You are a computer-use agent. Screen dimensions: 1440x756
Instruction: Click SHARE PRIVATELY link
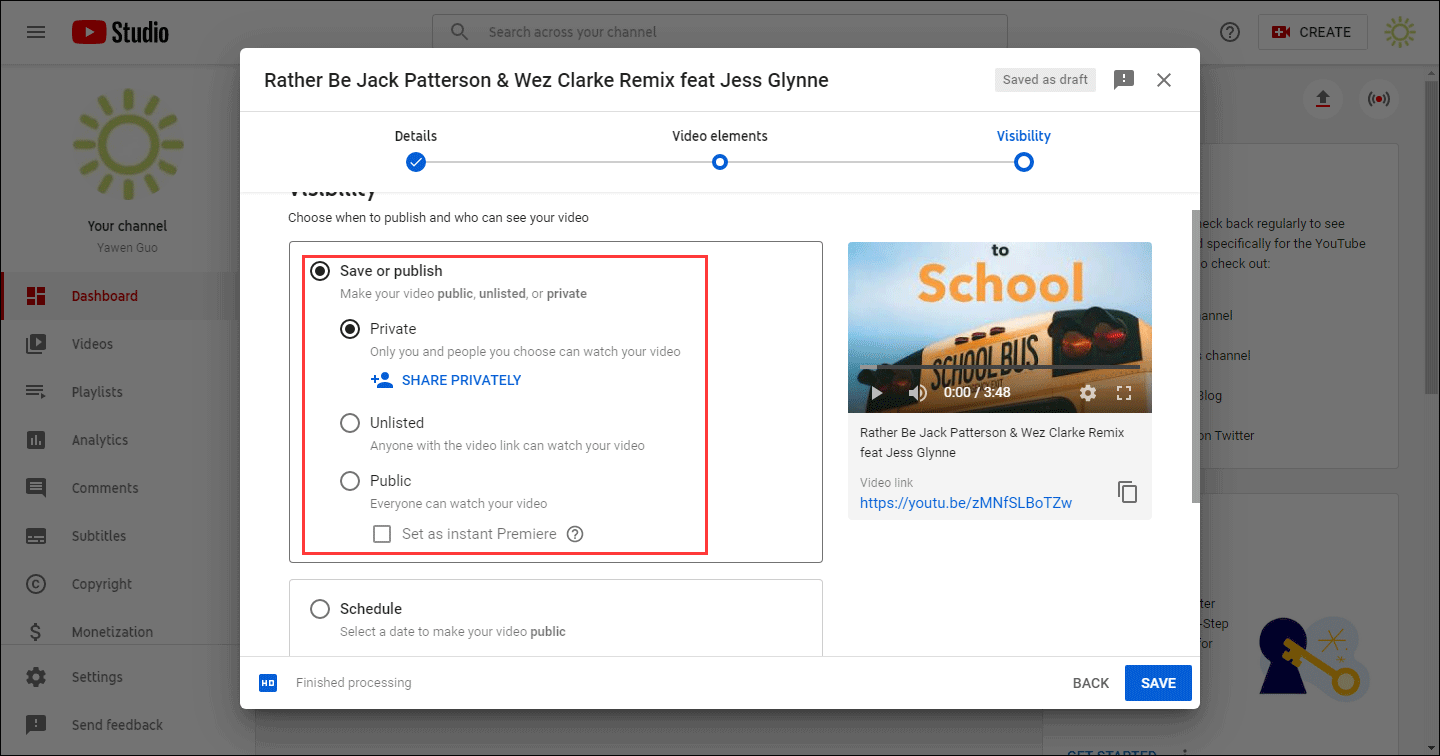[x=460, y=380]
